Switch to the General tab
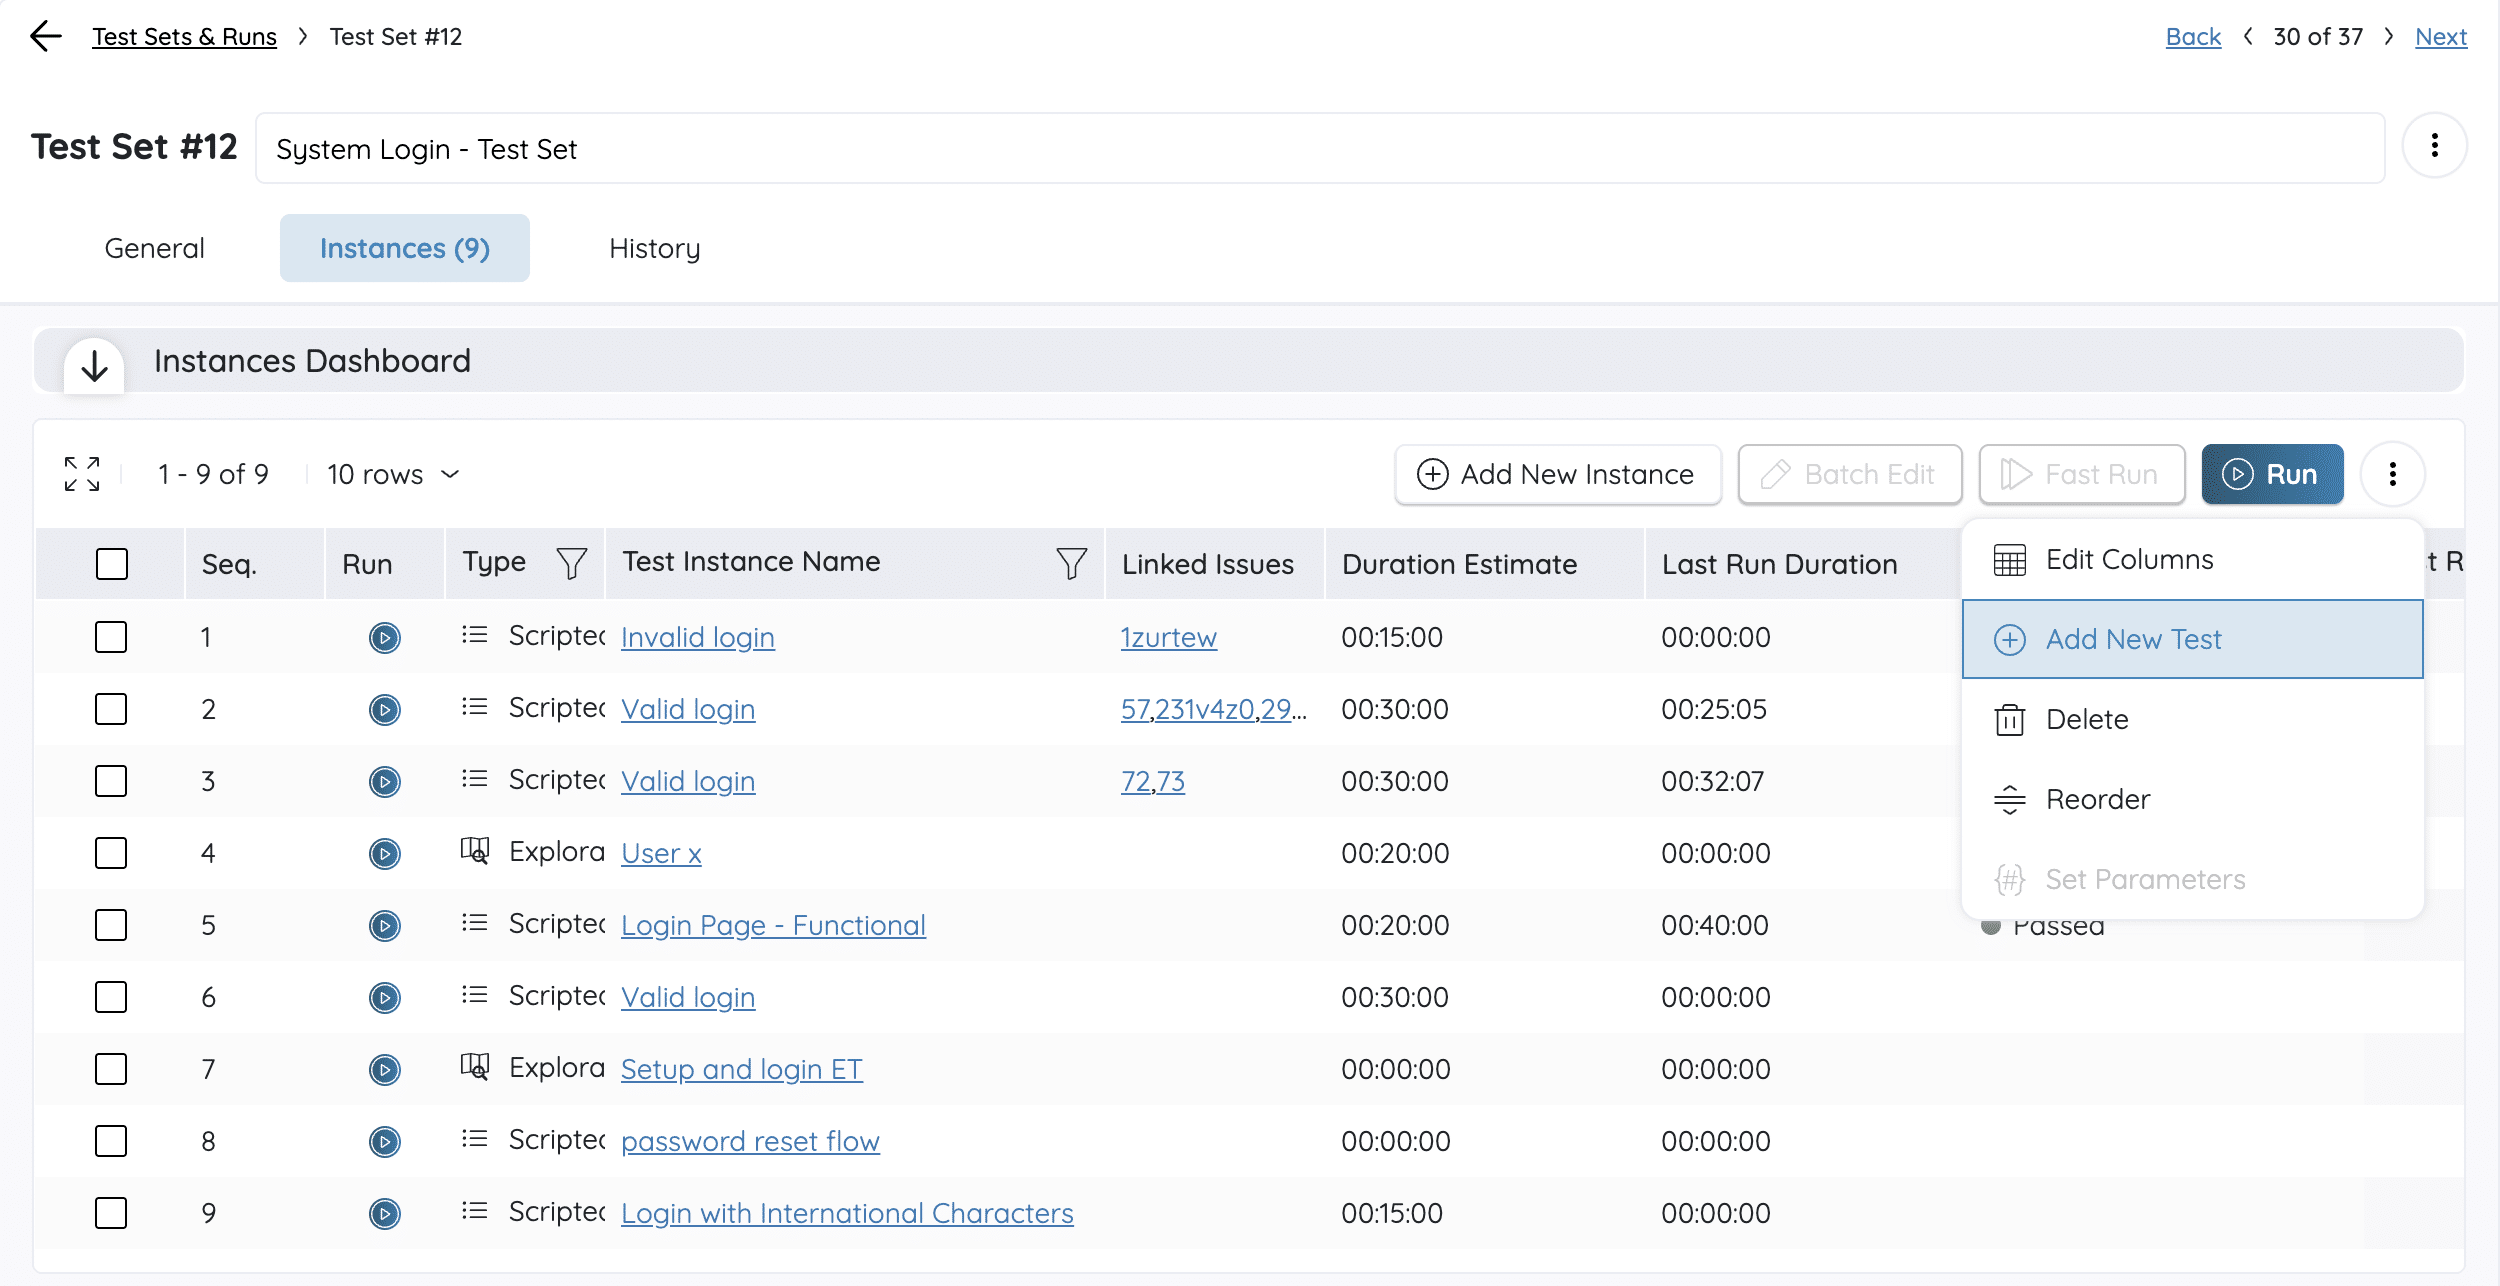Screen dimensions: 2500x1286 pyautogui.click(x=154, y=248)
